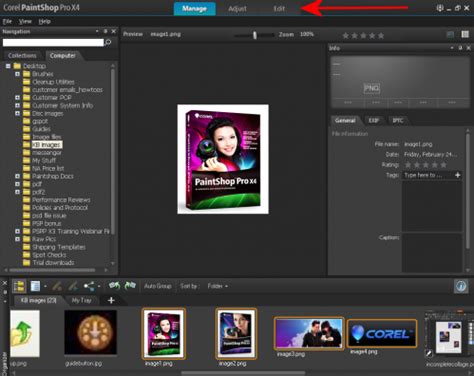The height and width of the screenshot is (376, 474).
Task: Select the image1.png thumbnail
Action: click(x=163, y=333)
